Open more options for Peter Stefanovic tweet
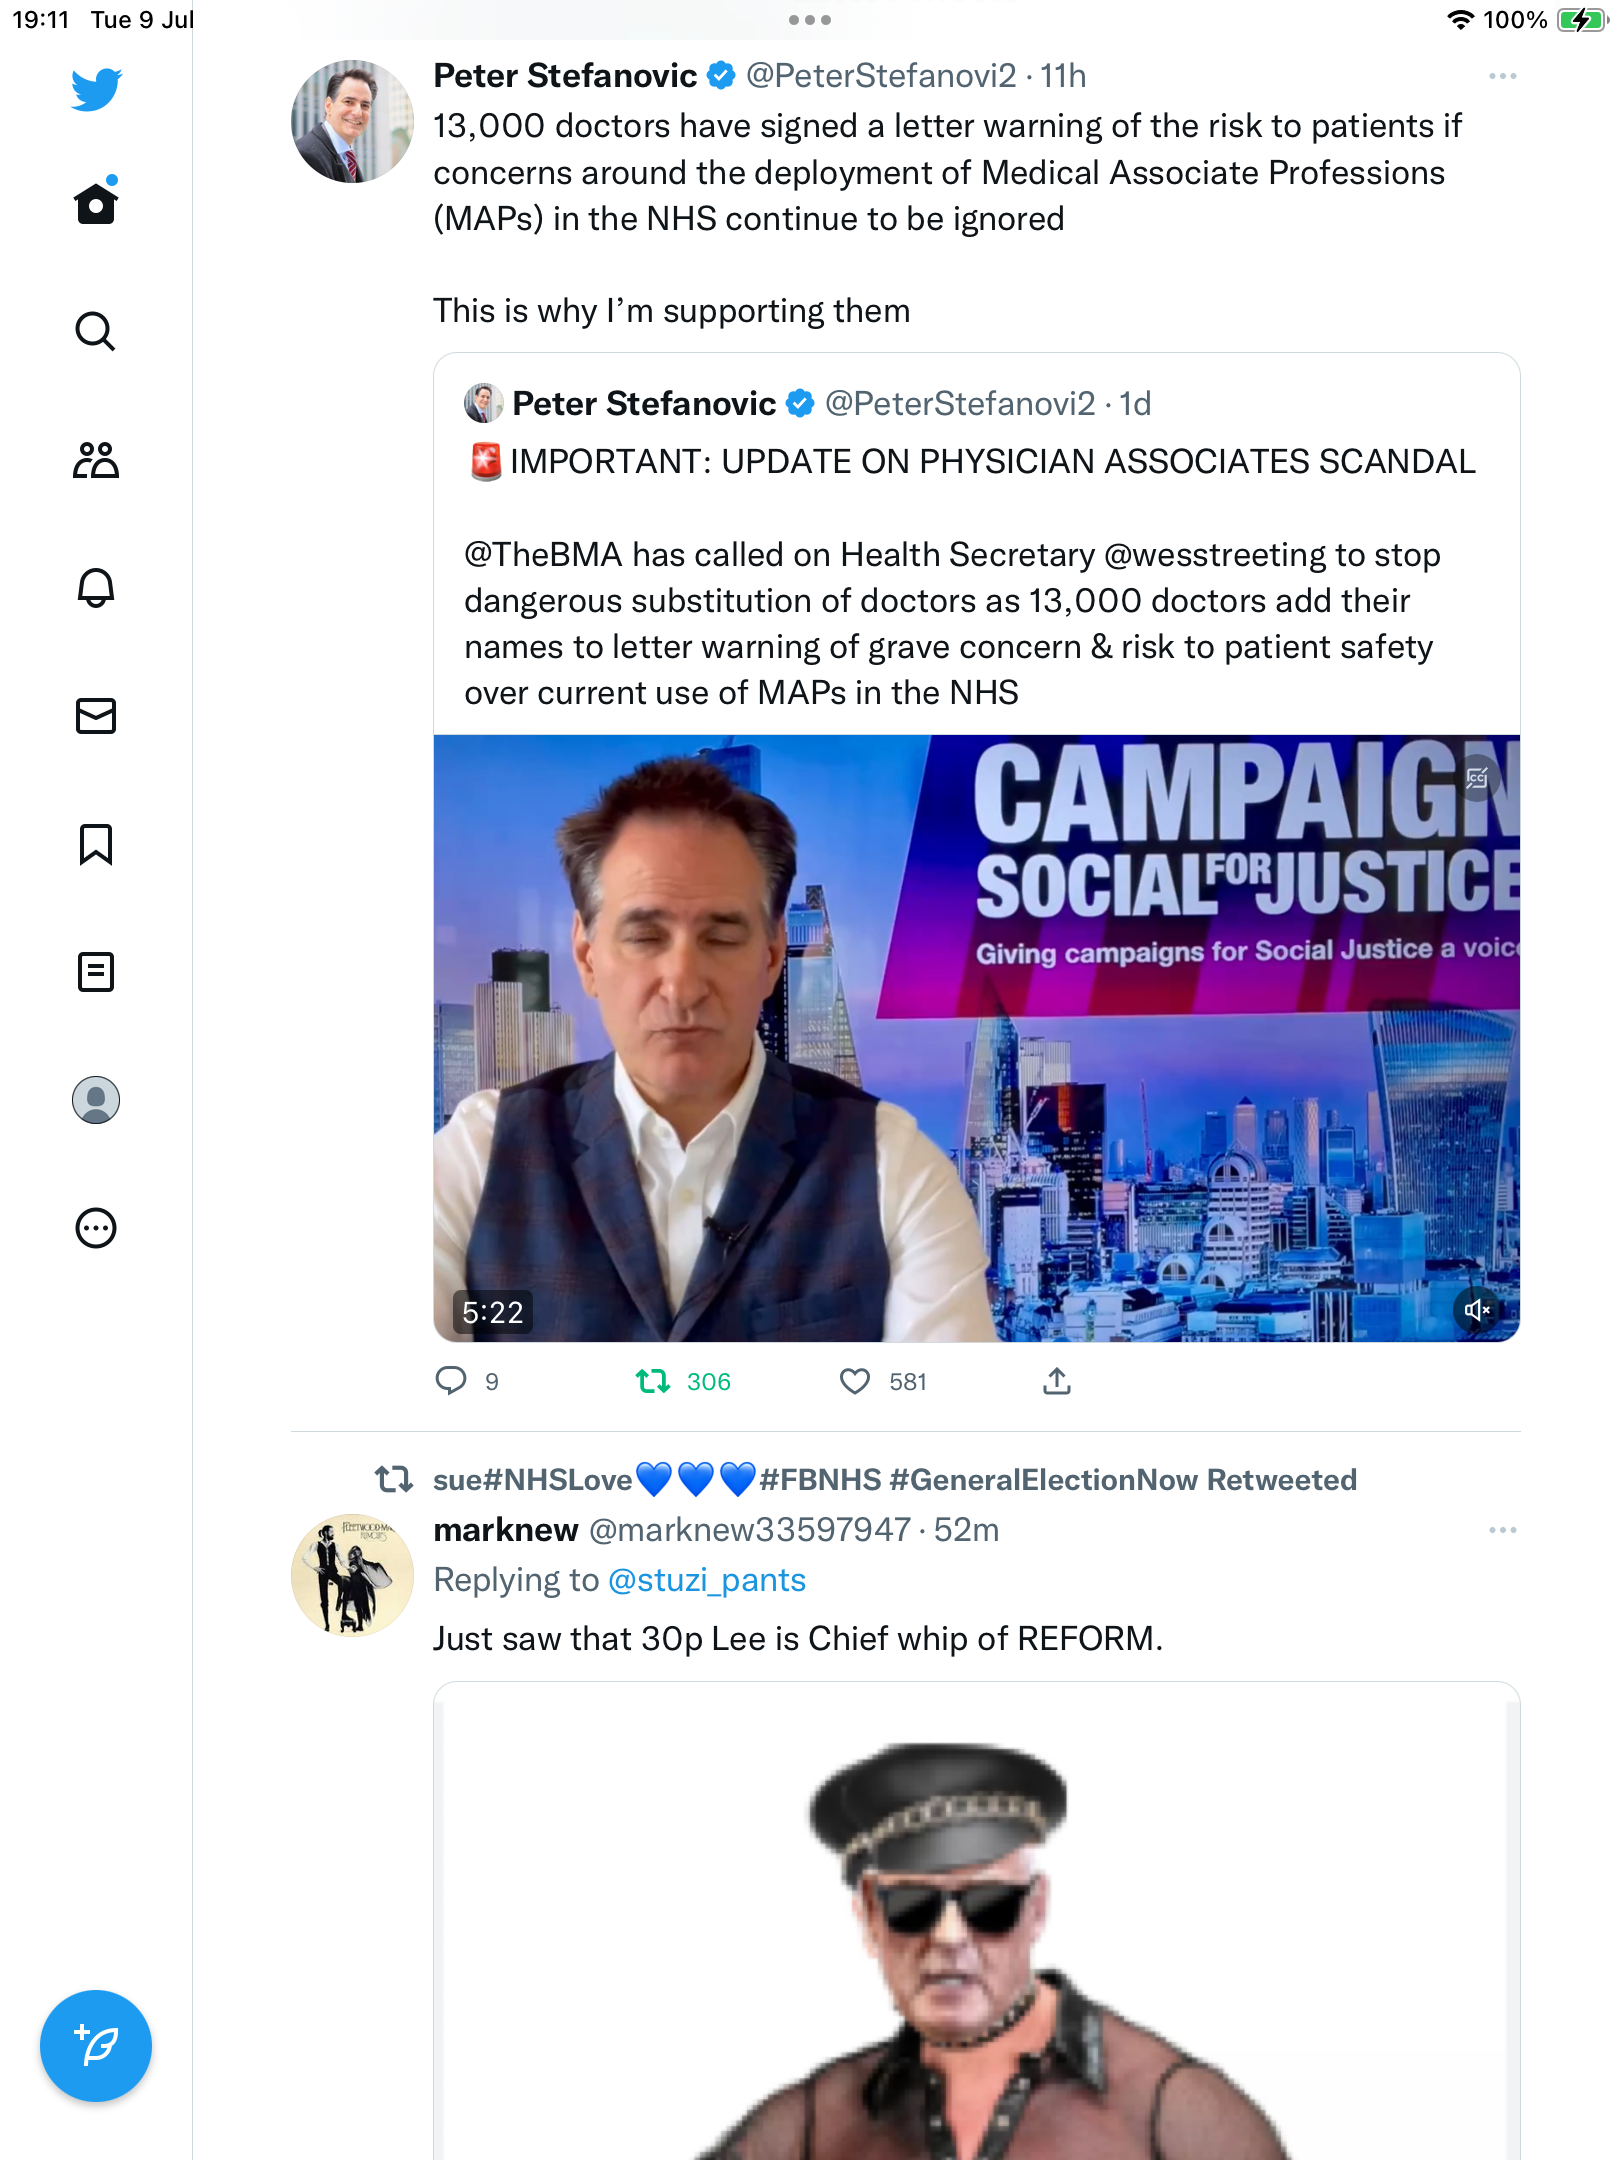The width and height of the screenshot is (1620, 2160). pos(1502,76)
